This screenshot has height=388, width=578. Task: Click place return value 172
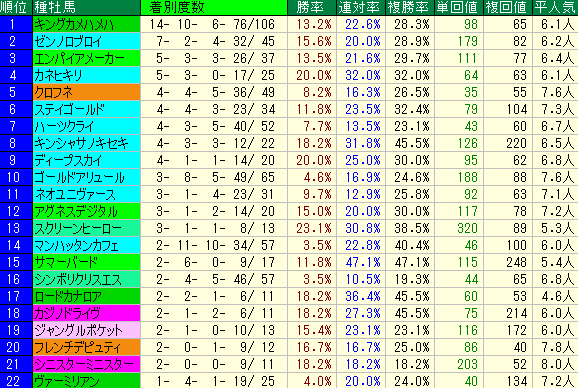pyautogui.click(x=508, y=330)
